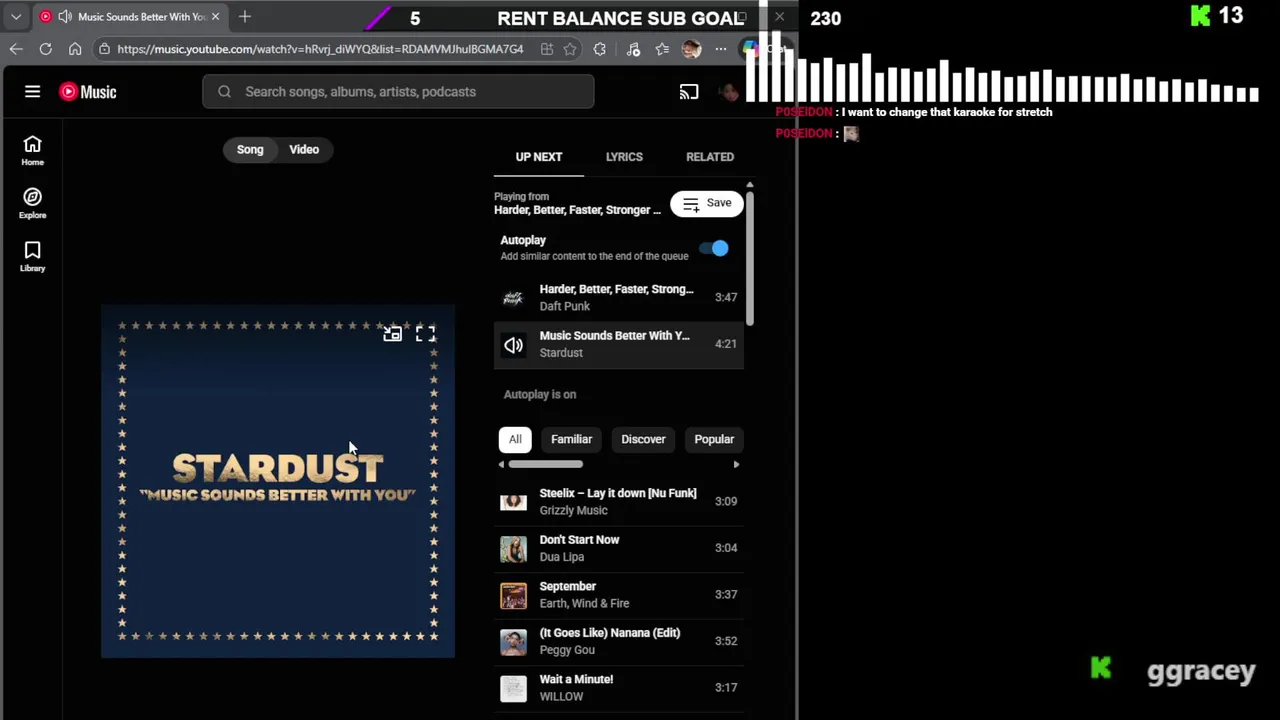Click the Grizzly Music artist name
The height and width of the screenshot is (720, 1280).
point(573,510)
